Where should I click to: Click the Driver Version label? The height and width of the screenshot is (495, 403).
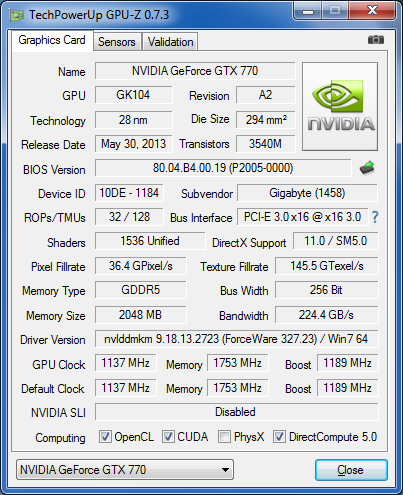click(53, 340)
